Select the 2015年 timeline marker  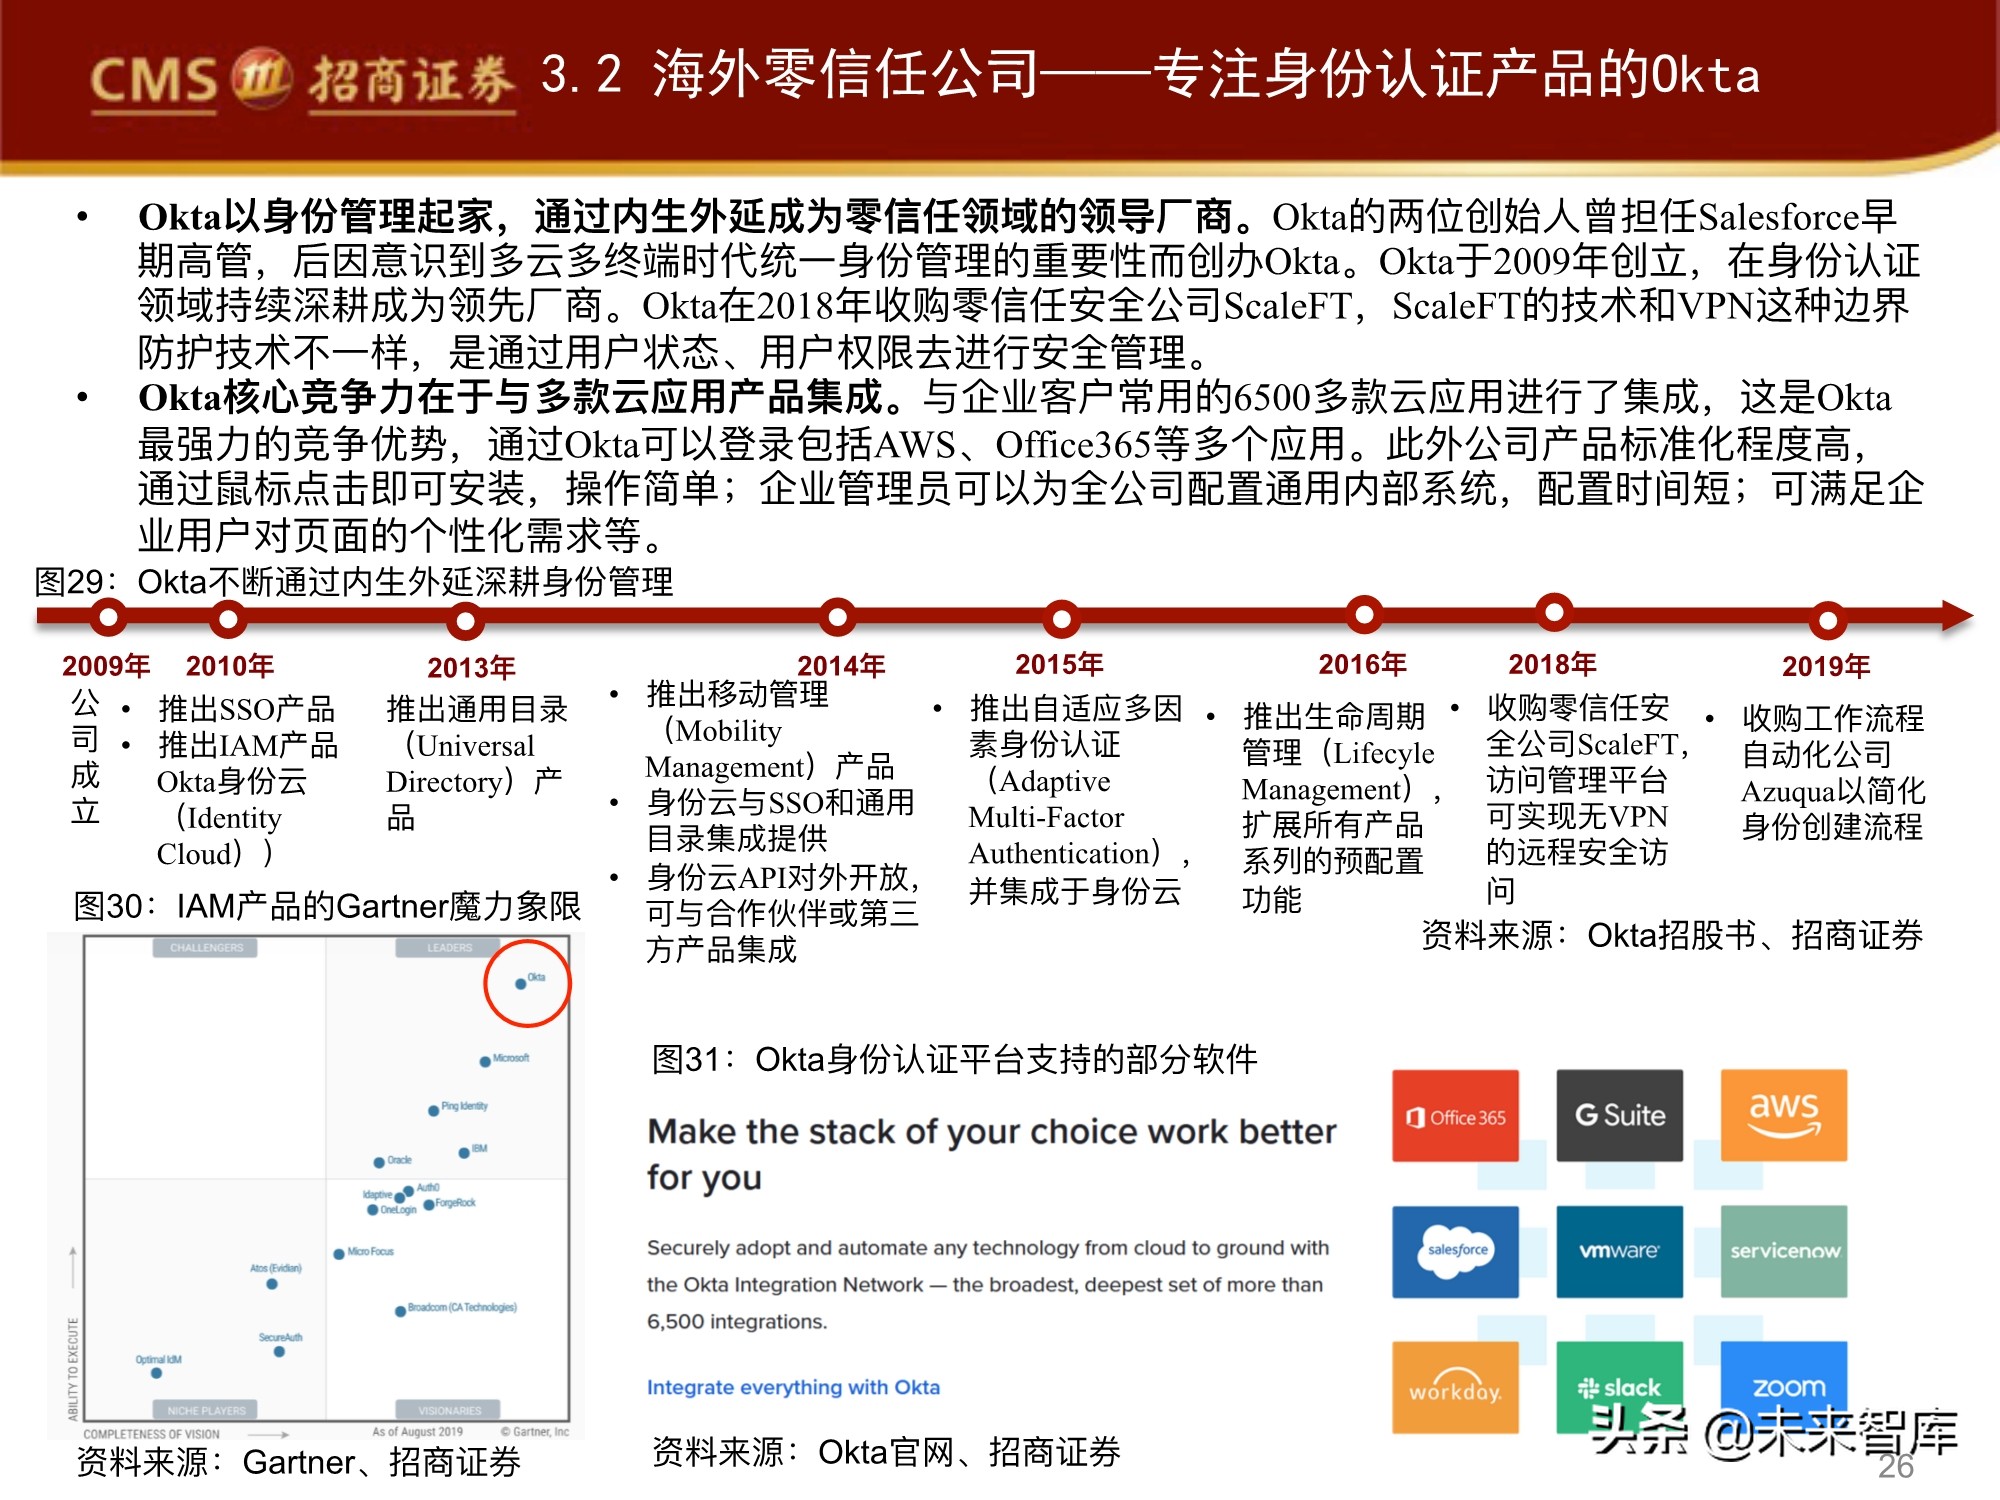pos(1062,617)
